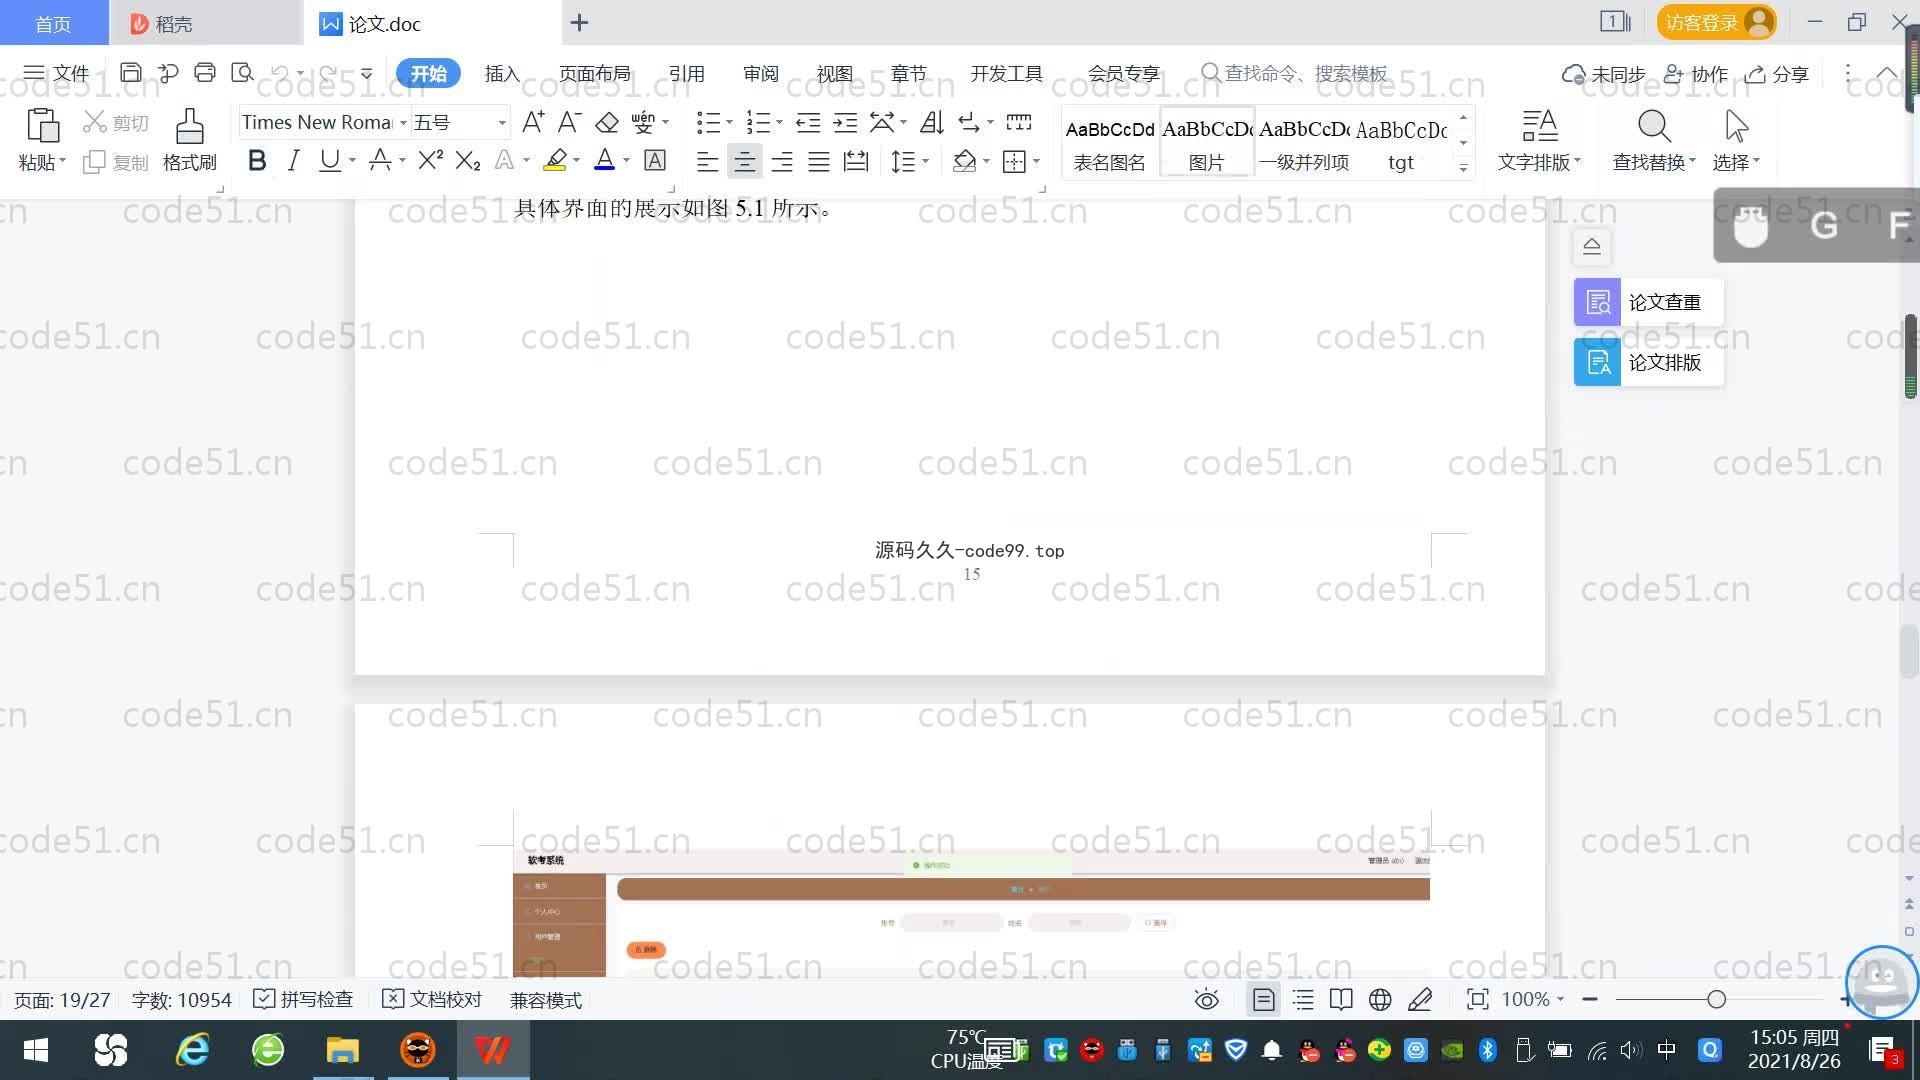Decrease font size with the A- icon

click(569, 122)
